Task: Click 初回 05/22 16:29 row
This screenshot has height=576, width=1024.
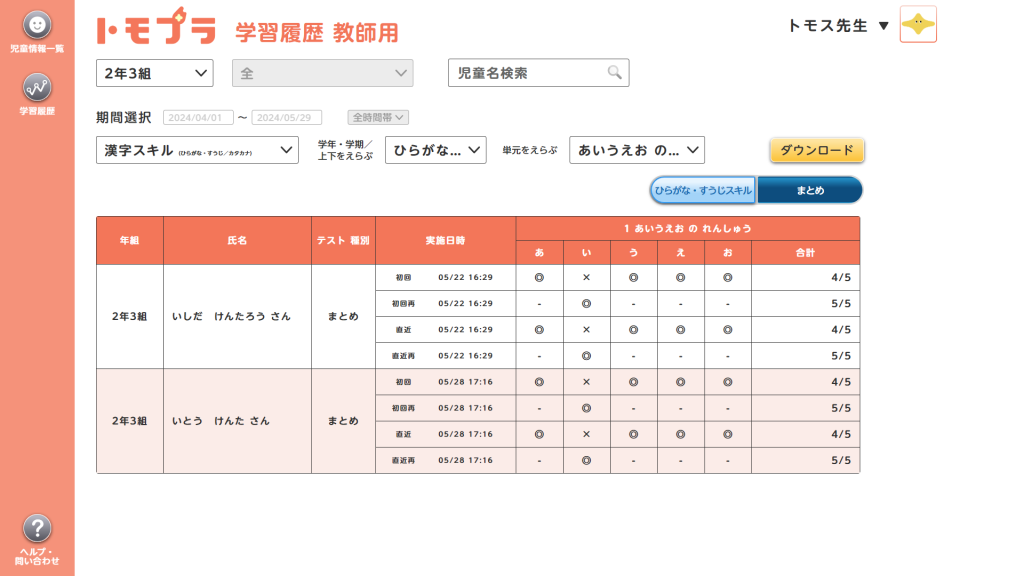Action: point(618,278)
